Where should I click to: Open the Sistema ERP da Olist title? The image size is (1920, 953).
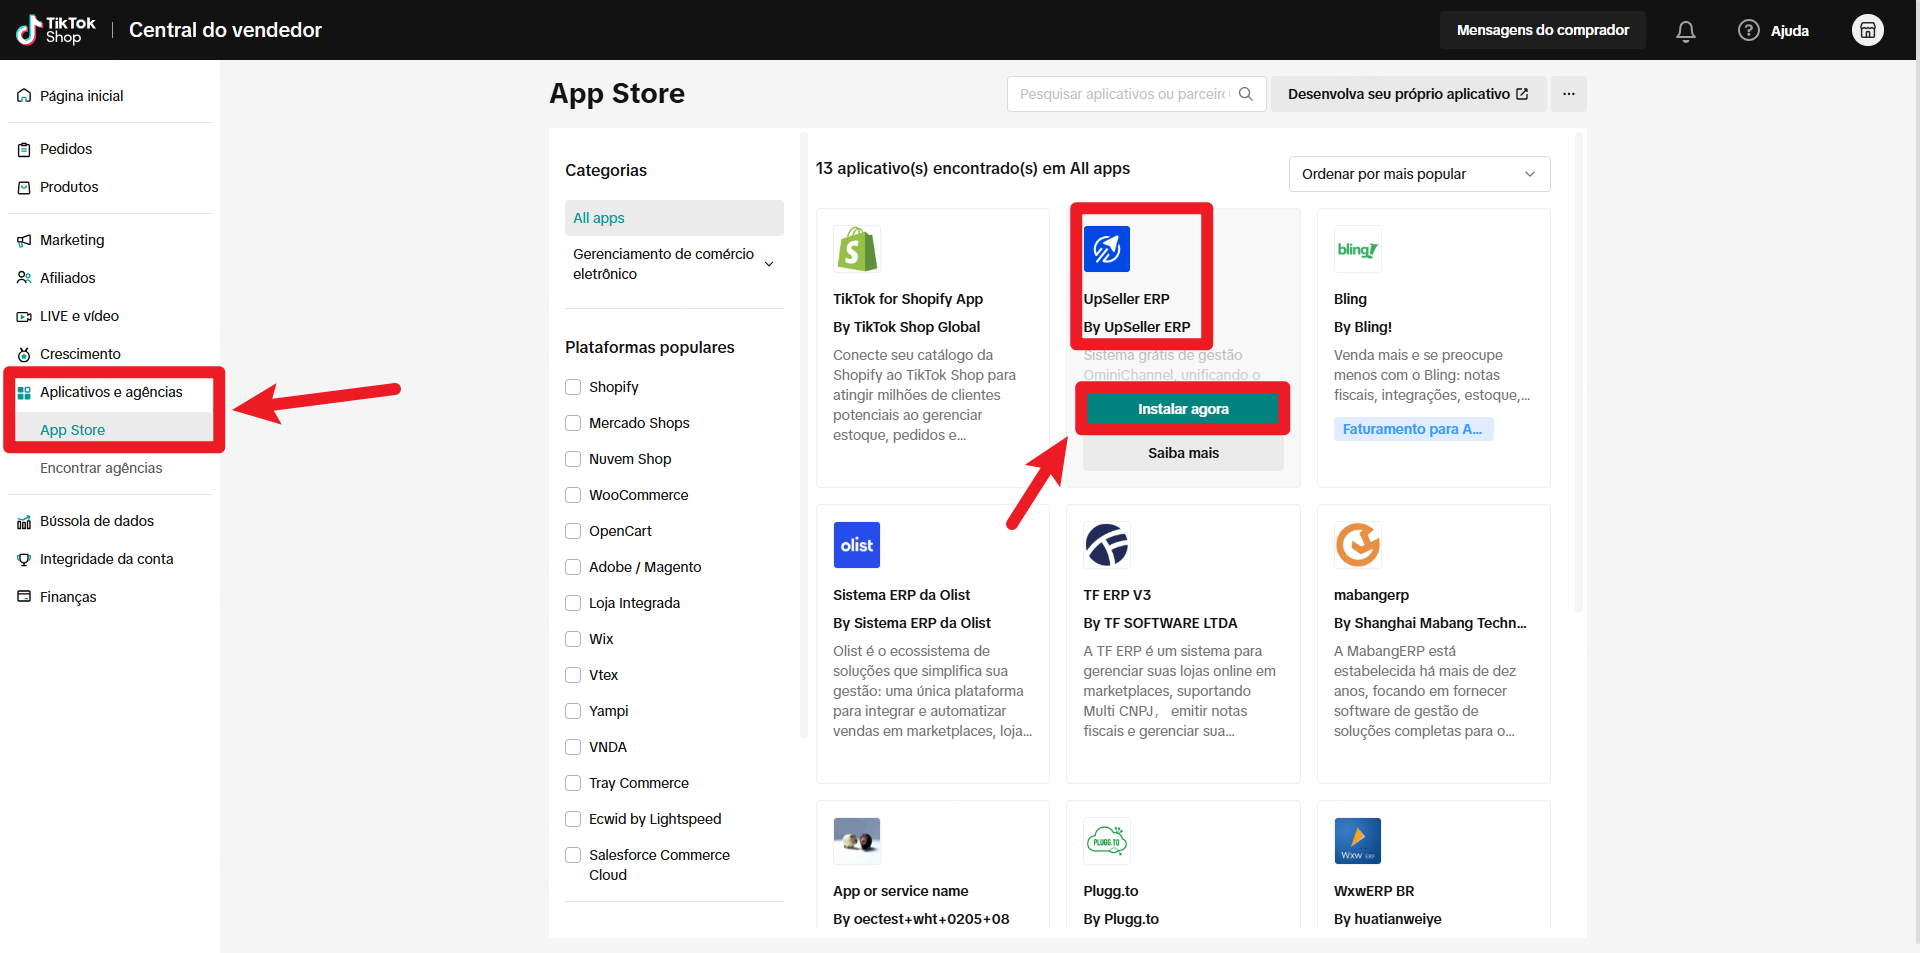point(901,595)
